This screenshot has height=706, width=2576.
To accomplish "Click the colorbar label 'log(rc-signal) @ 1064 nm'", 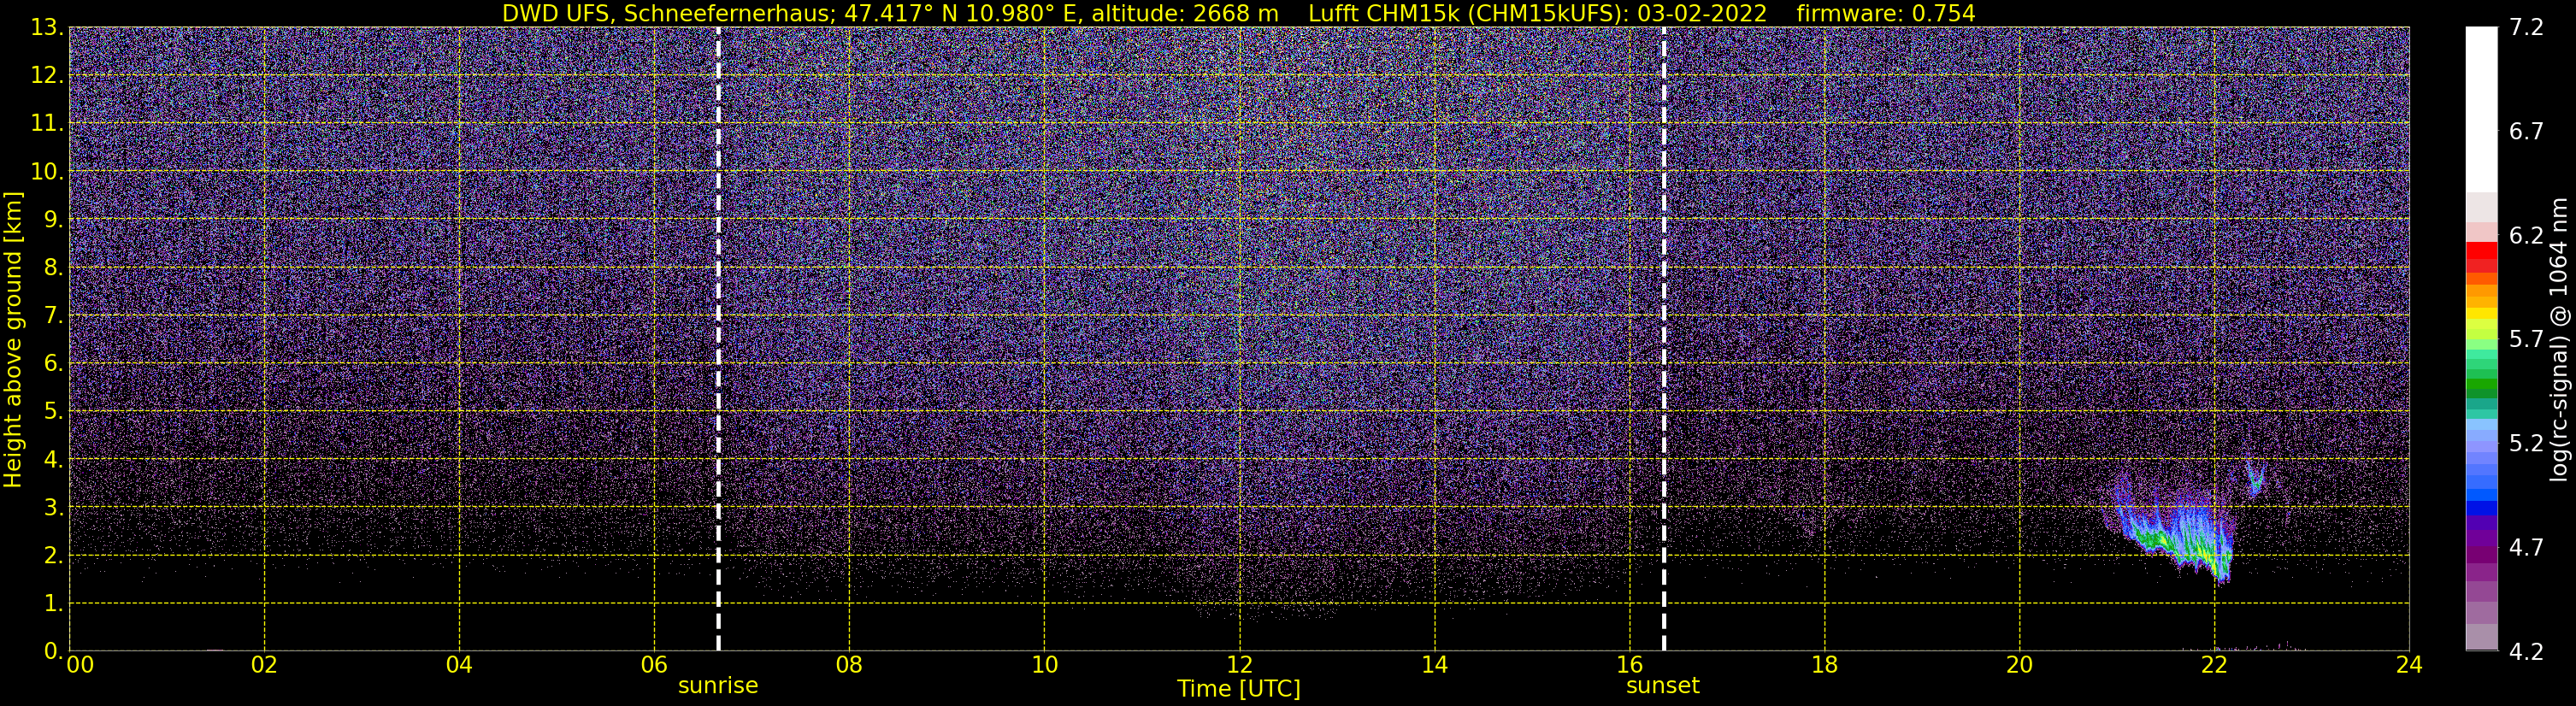I will (x=2559, y=340).
